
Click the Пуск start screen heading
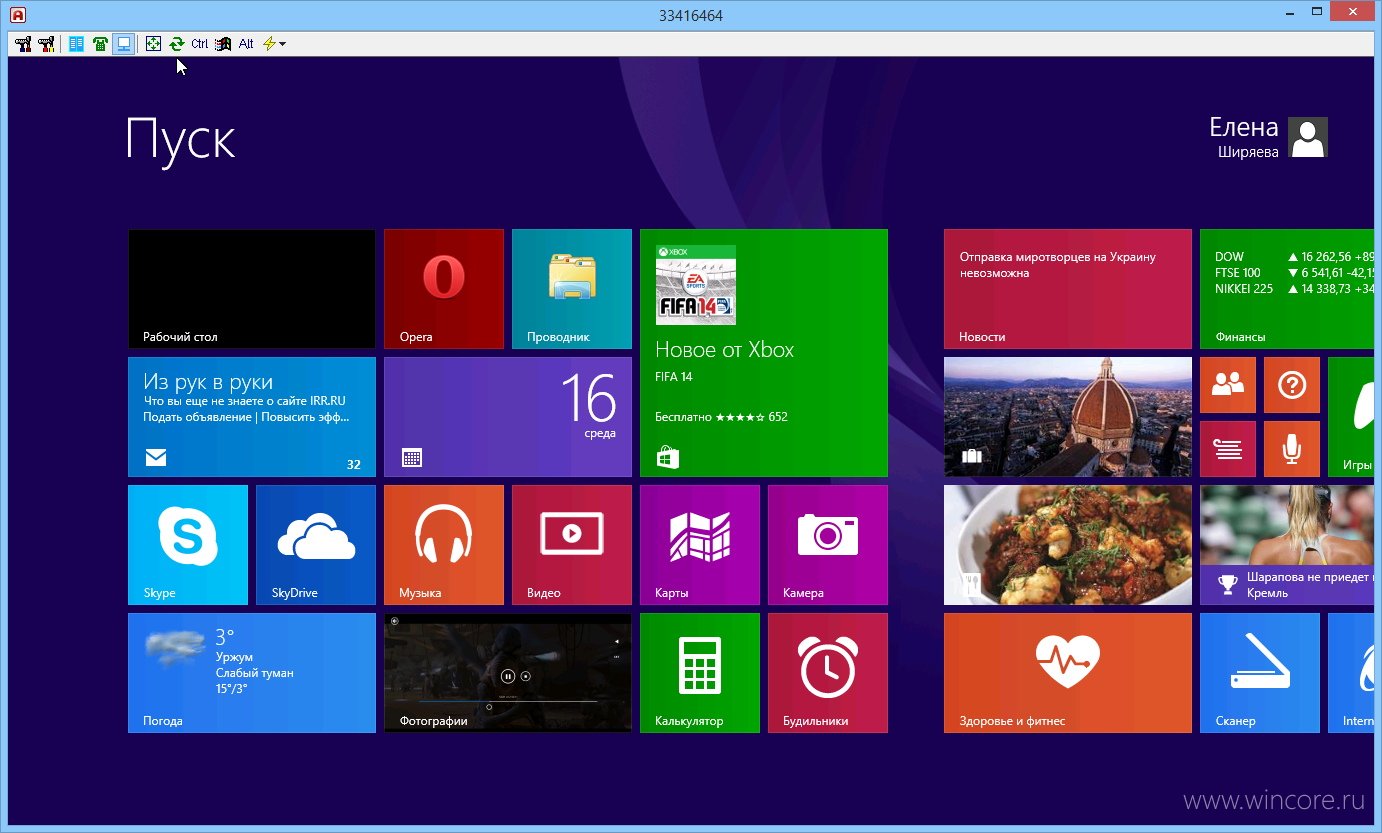tap(180, 139)
